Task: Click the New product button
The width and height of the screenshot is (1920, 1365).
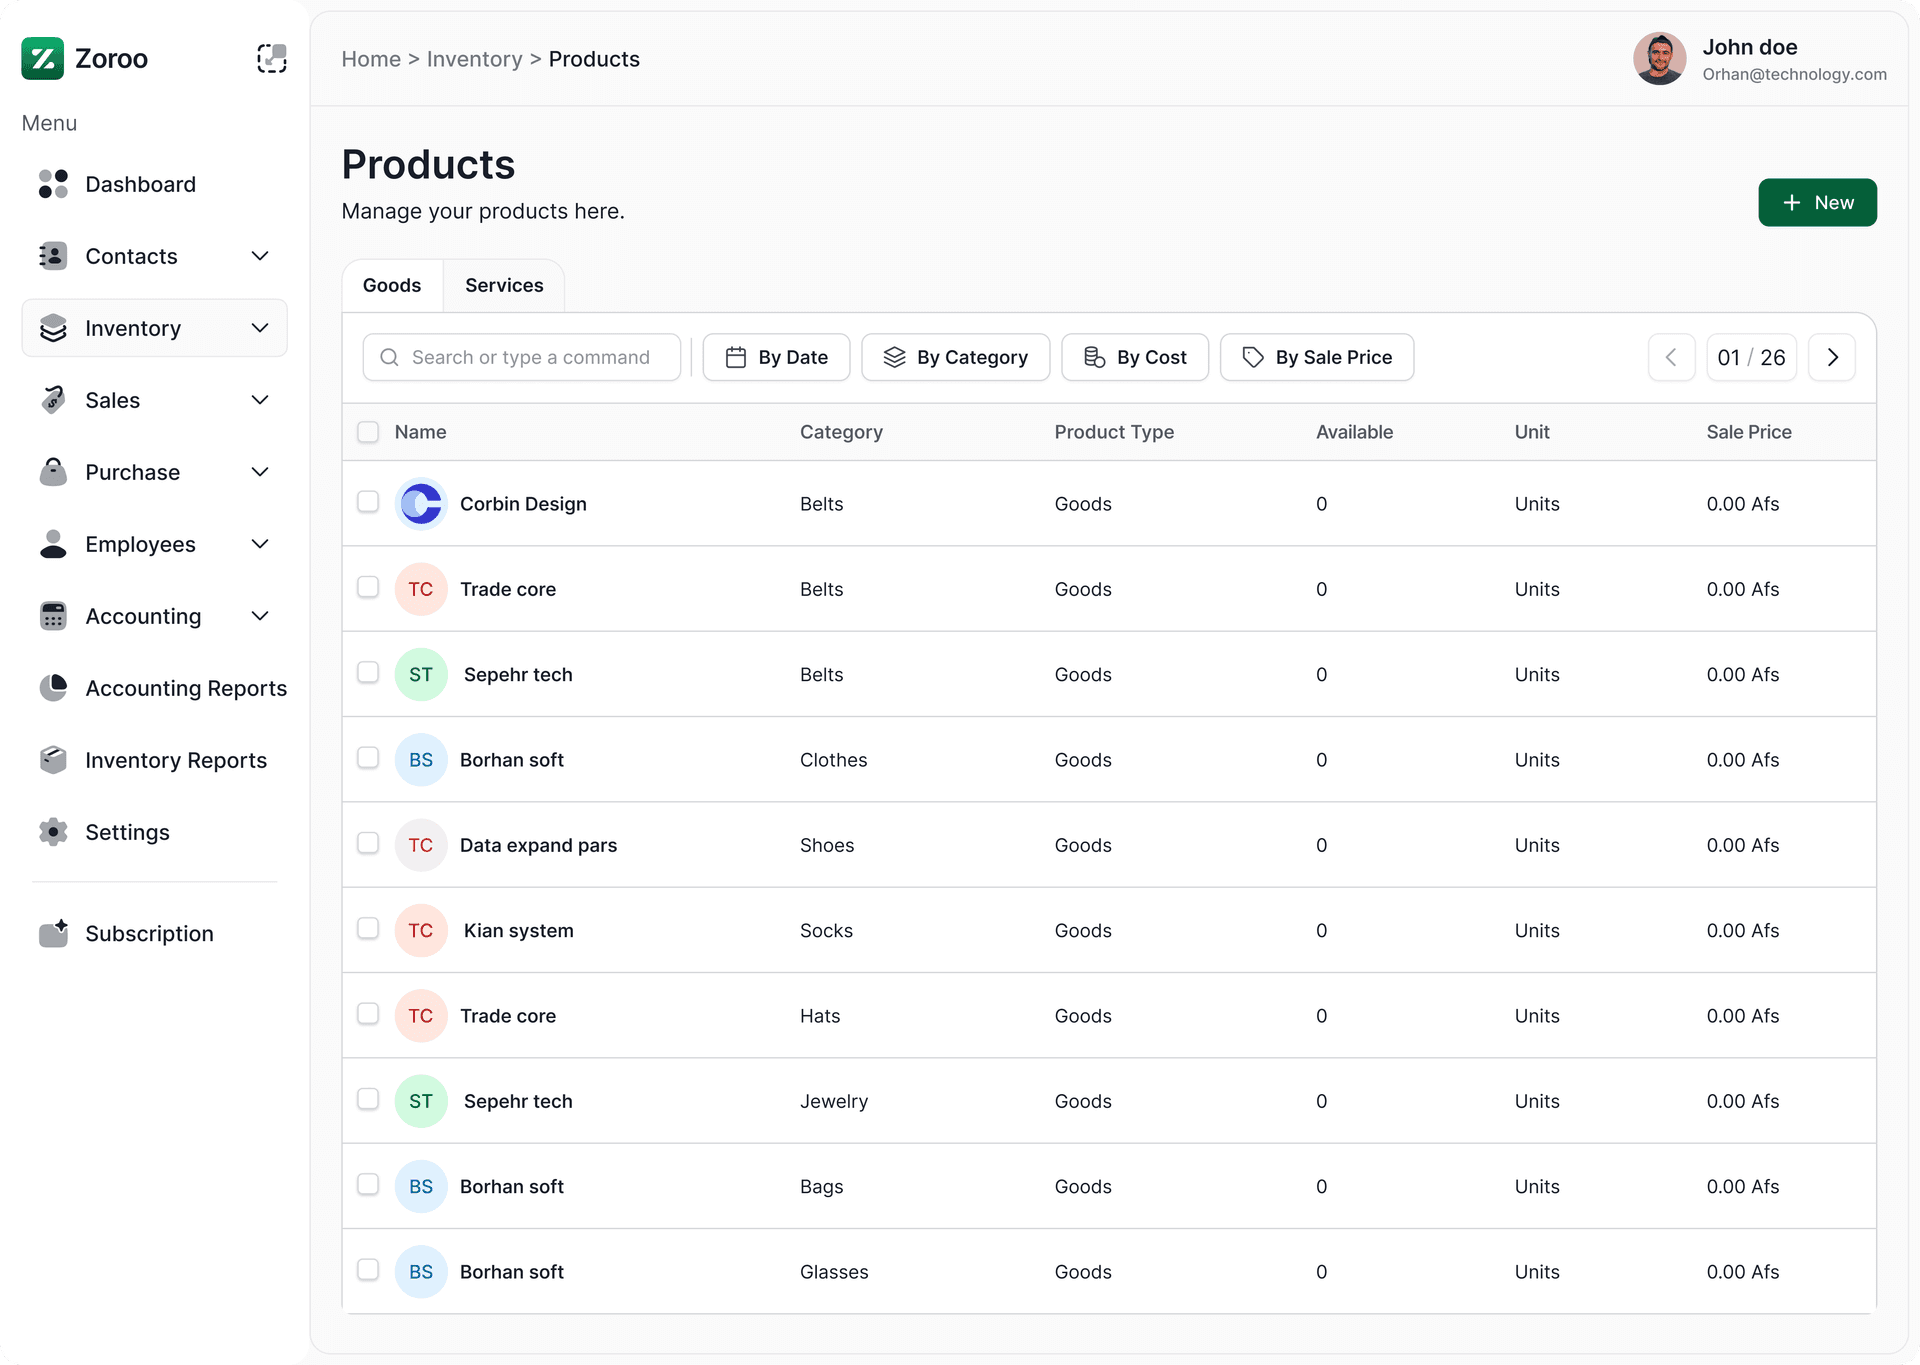Action: click(1817, 202)
